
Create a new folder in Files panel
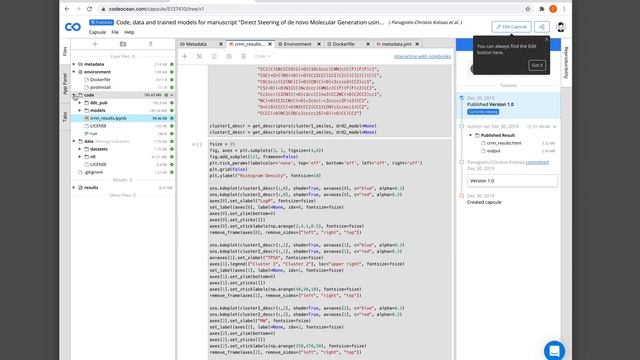123,44
